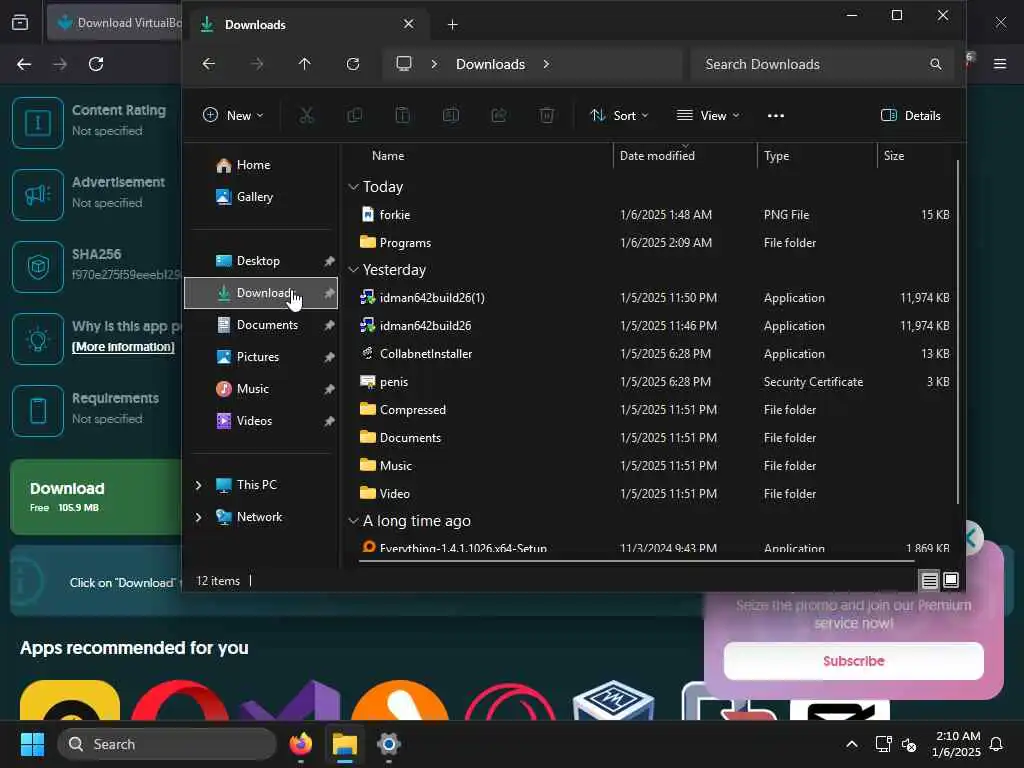Go back in File Explorer

208,64
